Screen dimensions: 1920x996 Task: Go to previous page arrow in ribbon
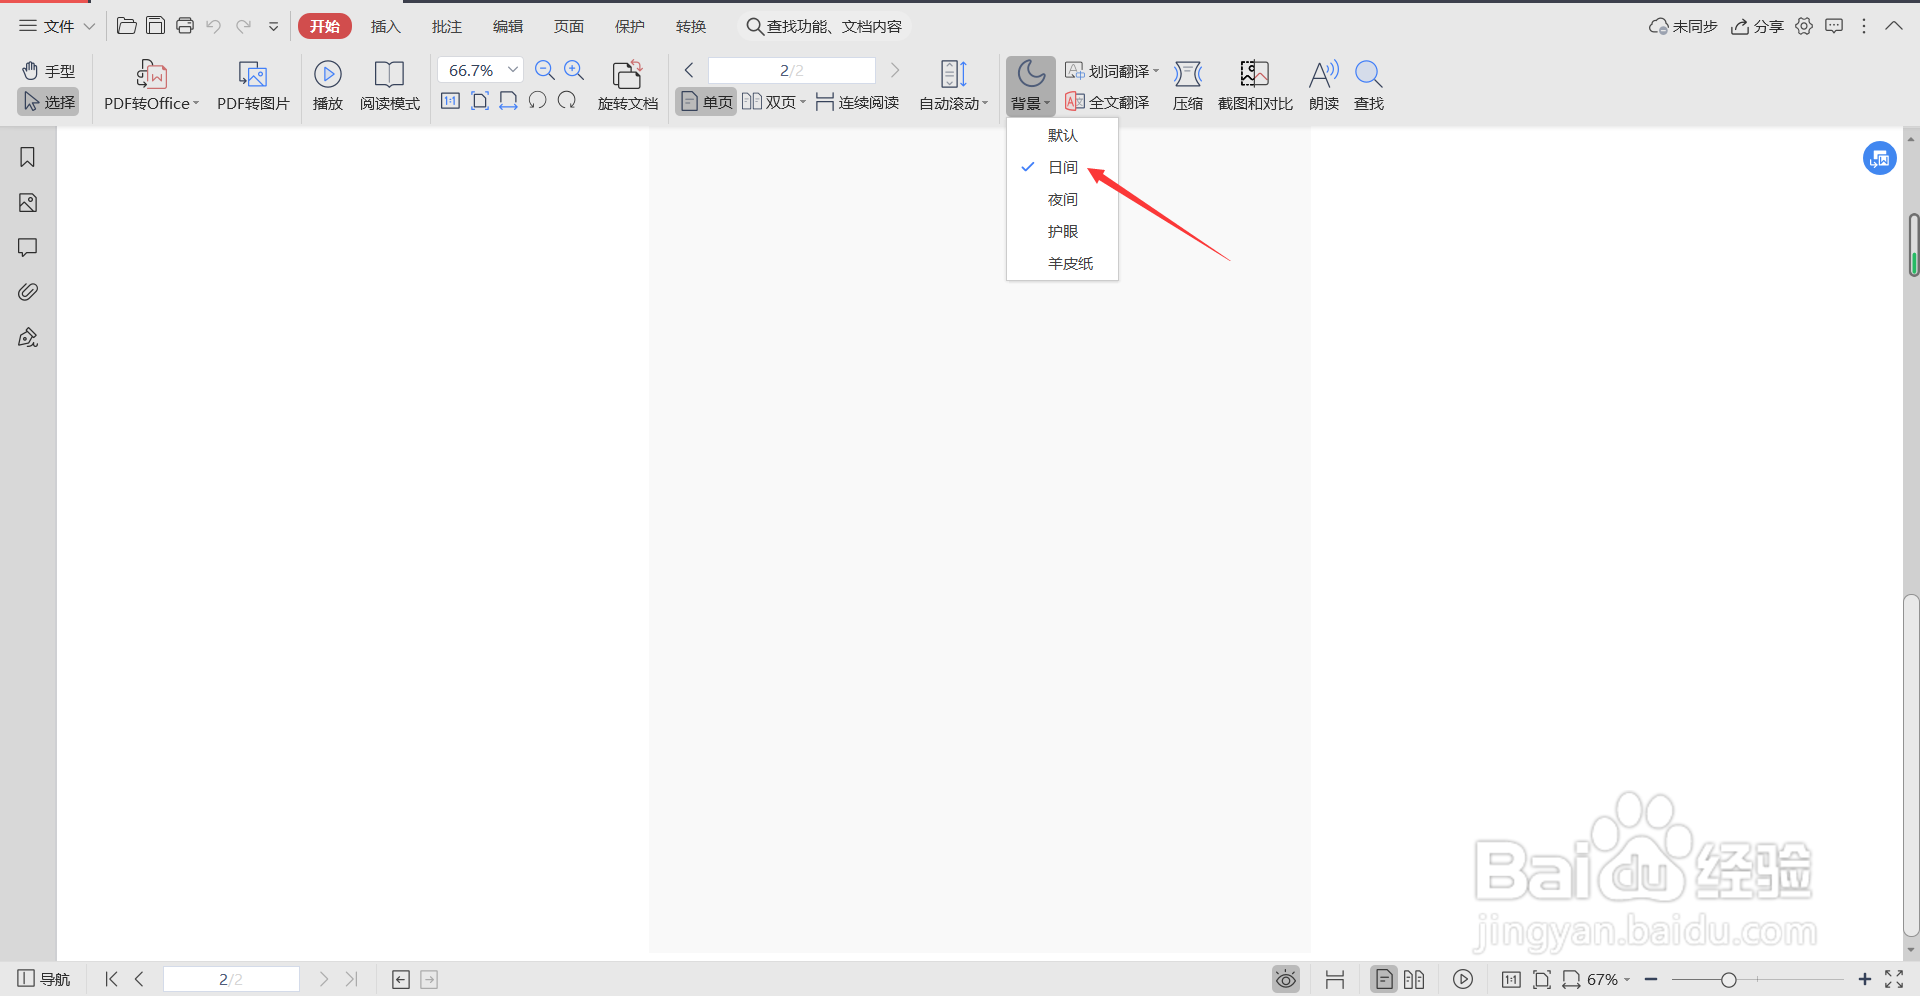[x=689, y=70]
